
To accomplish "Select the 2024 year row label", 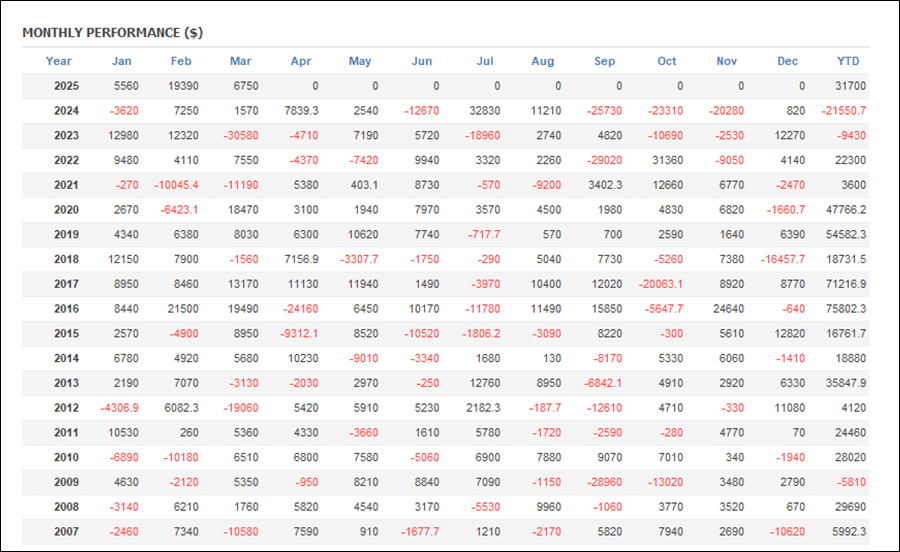I will point(67,111).
